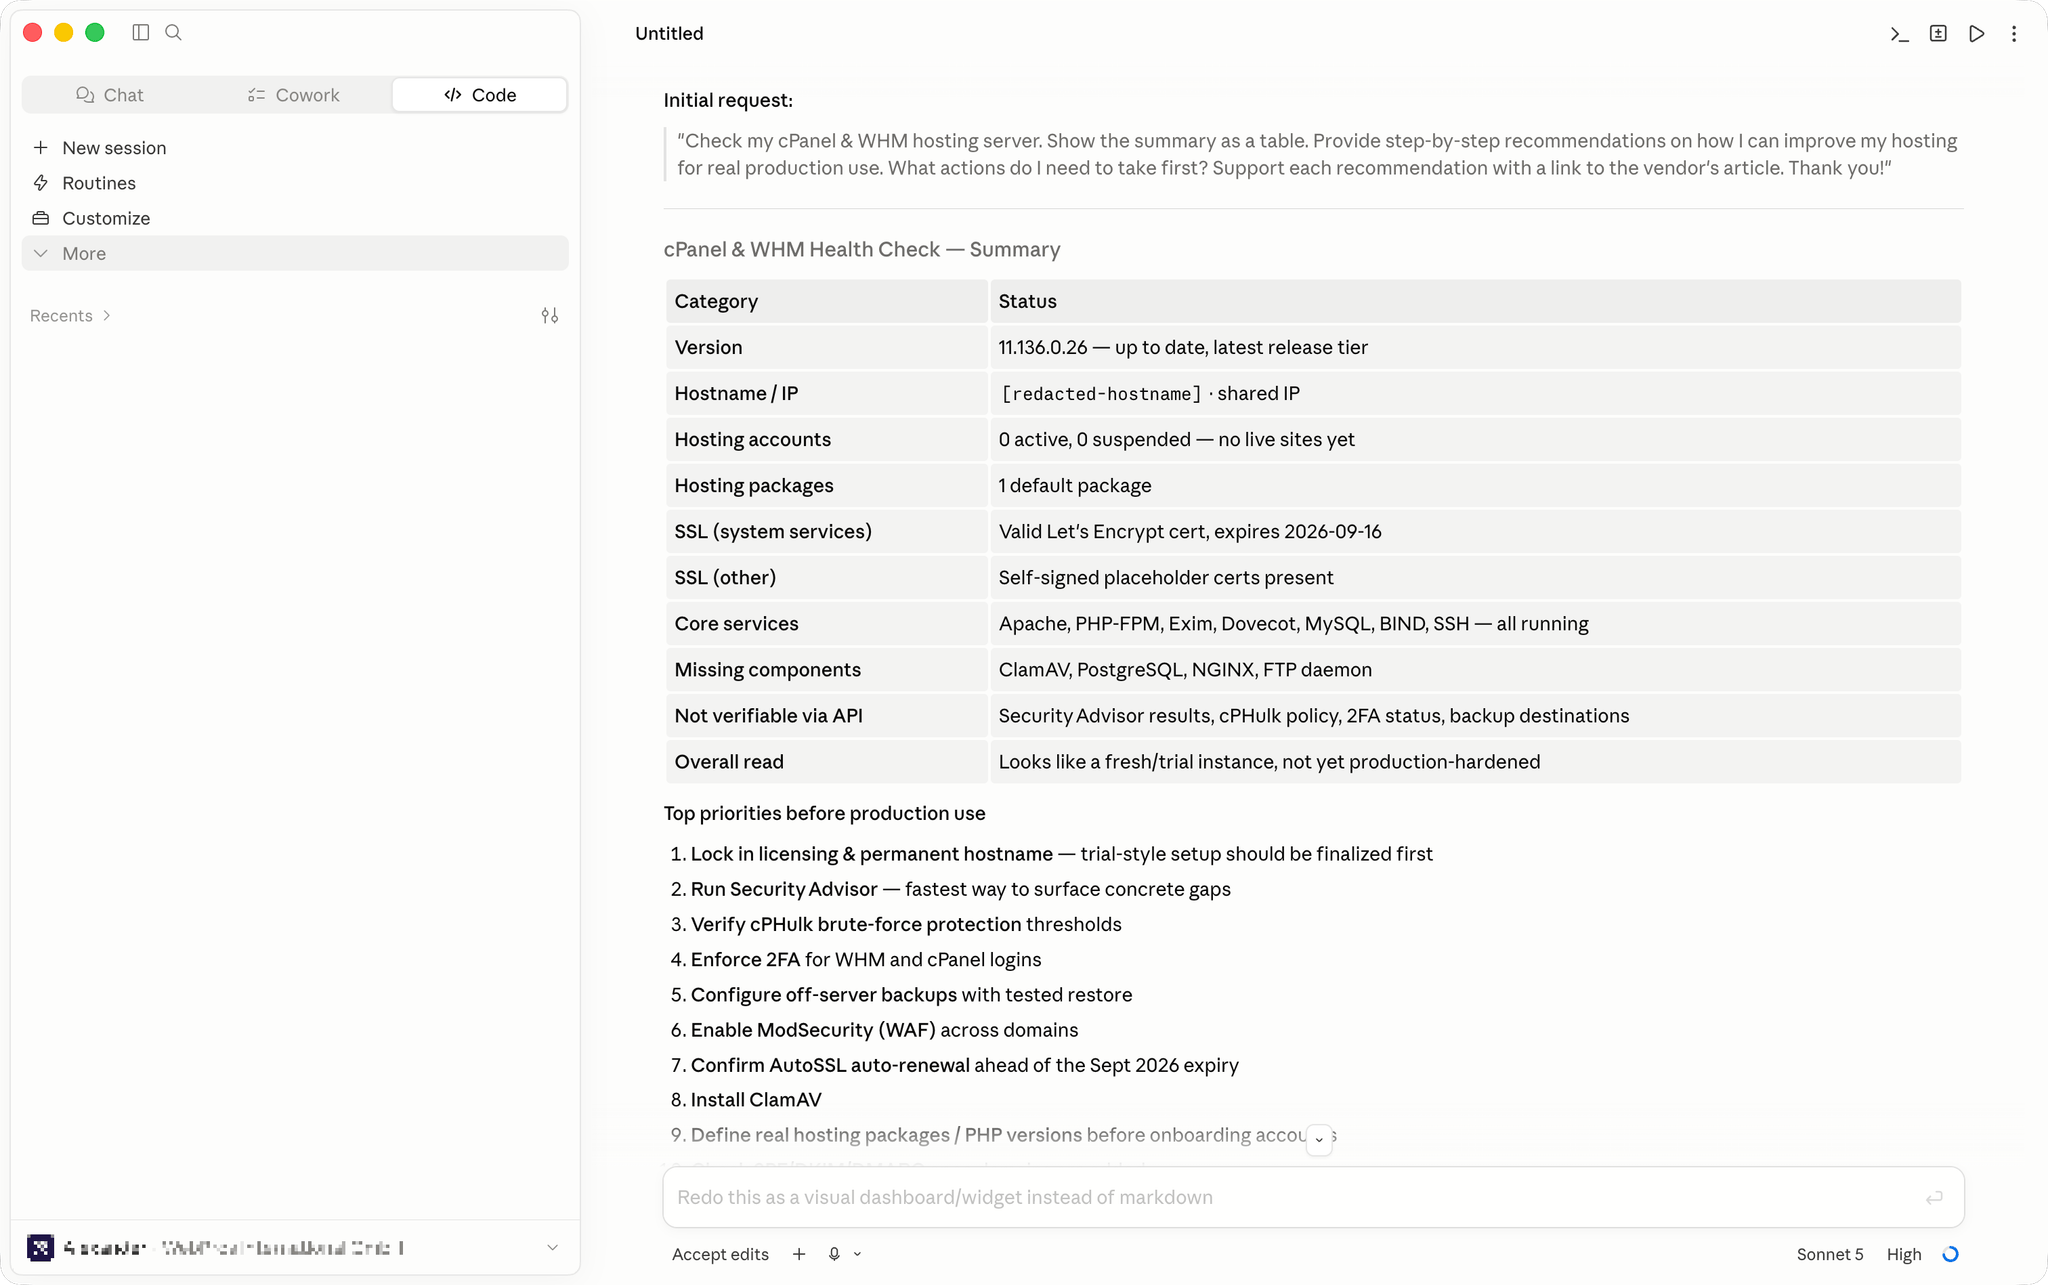Select the Code tab

tap(480, 95)
